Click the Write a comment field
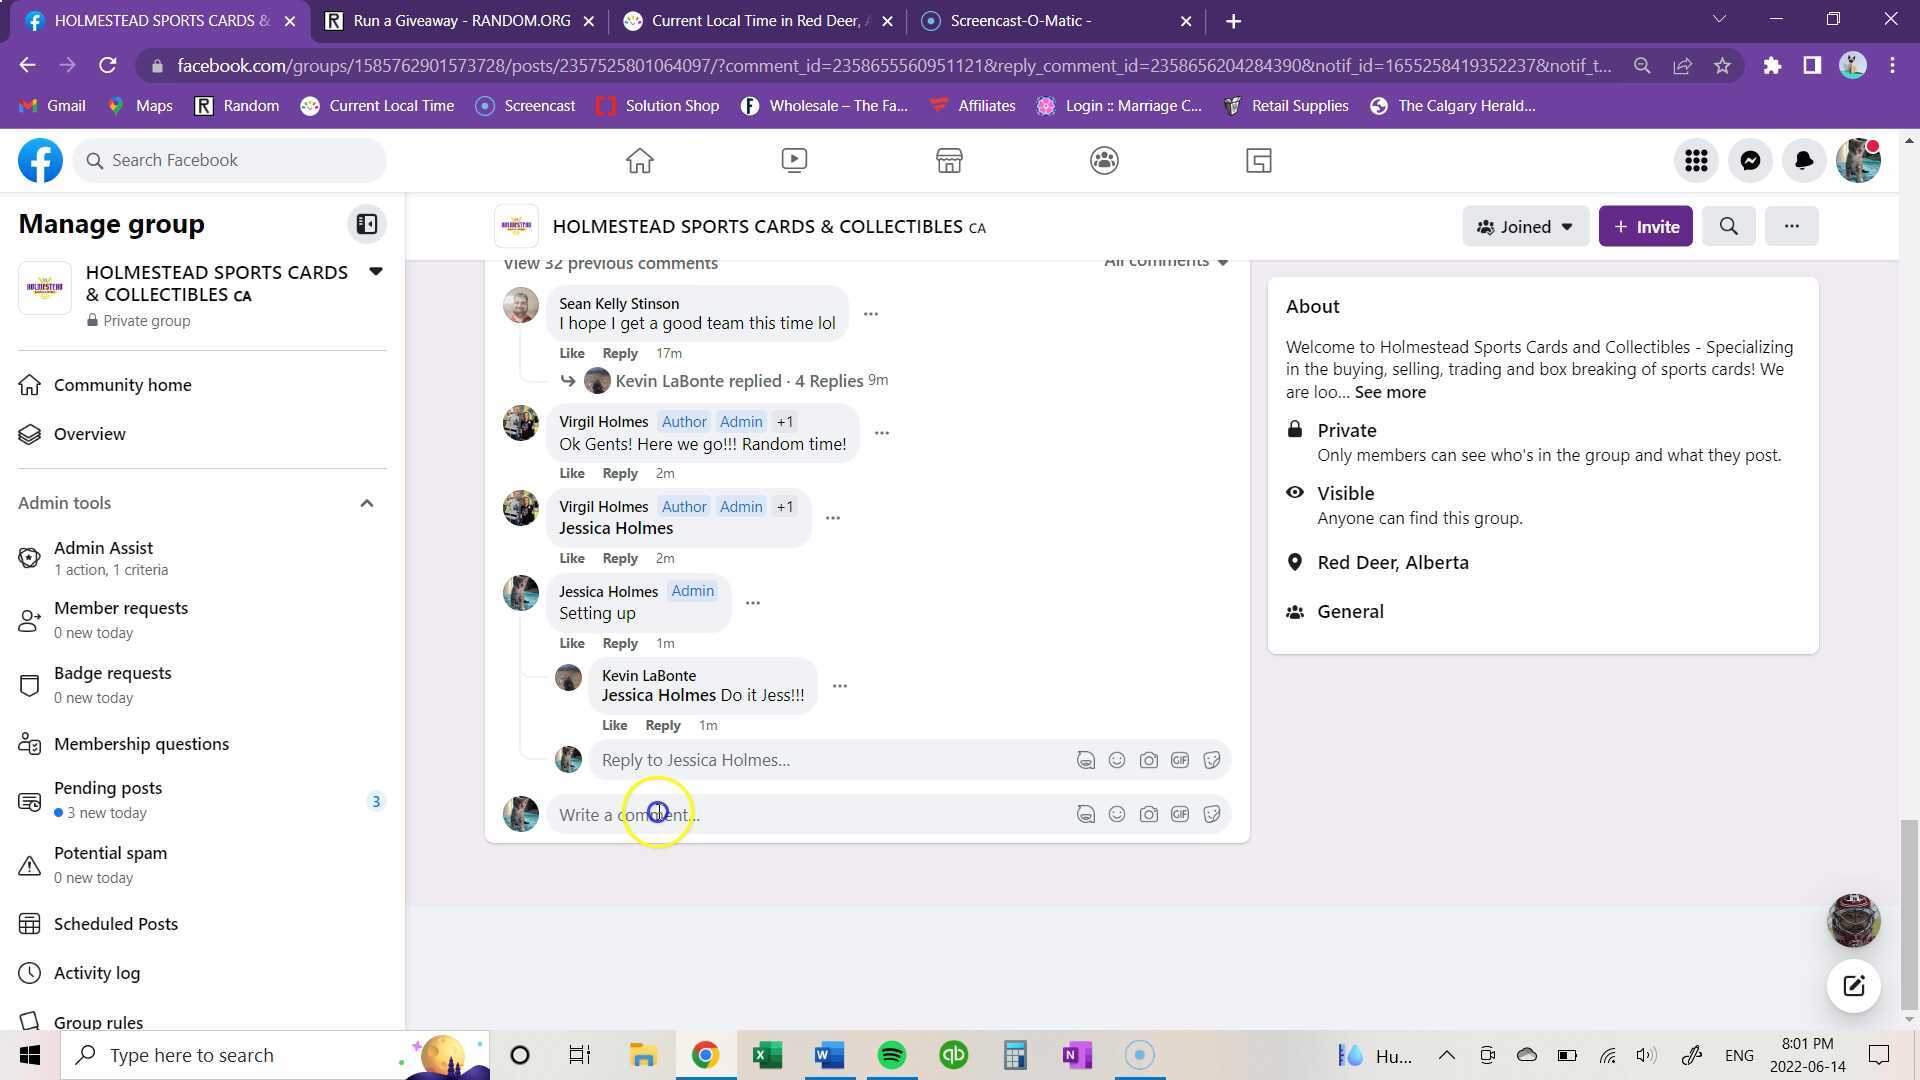The width and height of the screenshot is (1920, 1080). pos(800,815)
